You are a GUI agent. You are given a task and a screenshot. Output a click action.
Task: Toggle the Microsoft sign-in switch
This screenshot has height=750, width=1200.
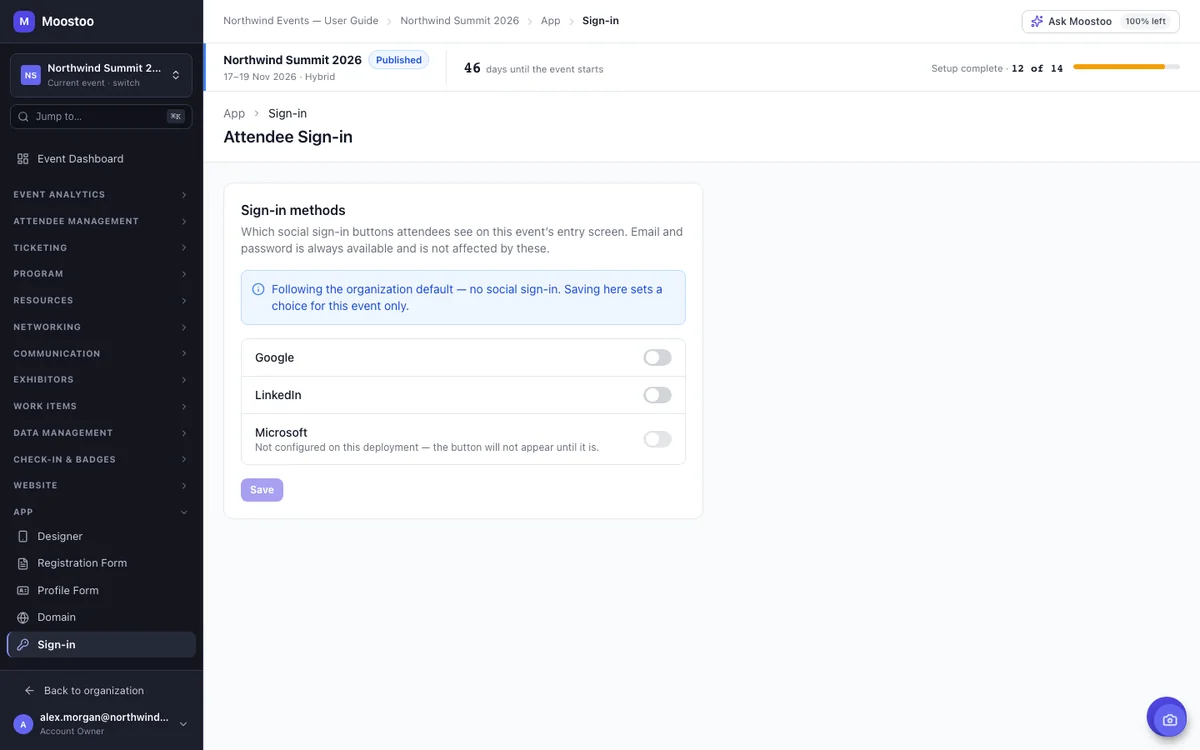click(657, 439)
